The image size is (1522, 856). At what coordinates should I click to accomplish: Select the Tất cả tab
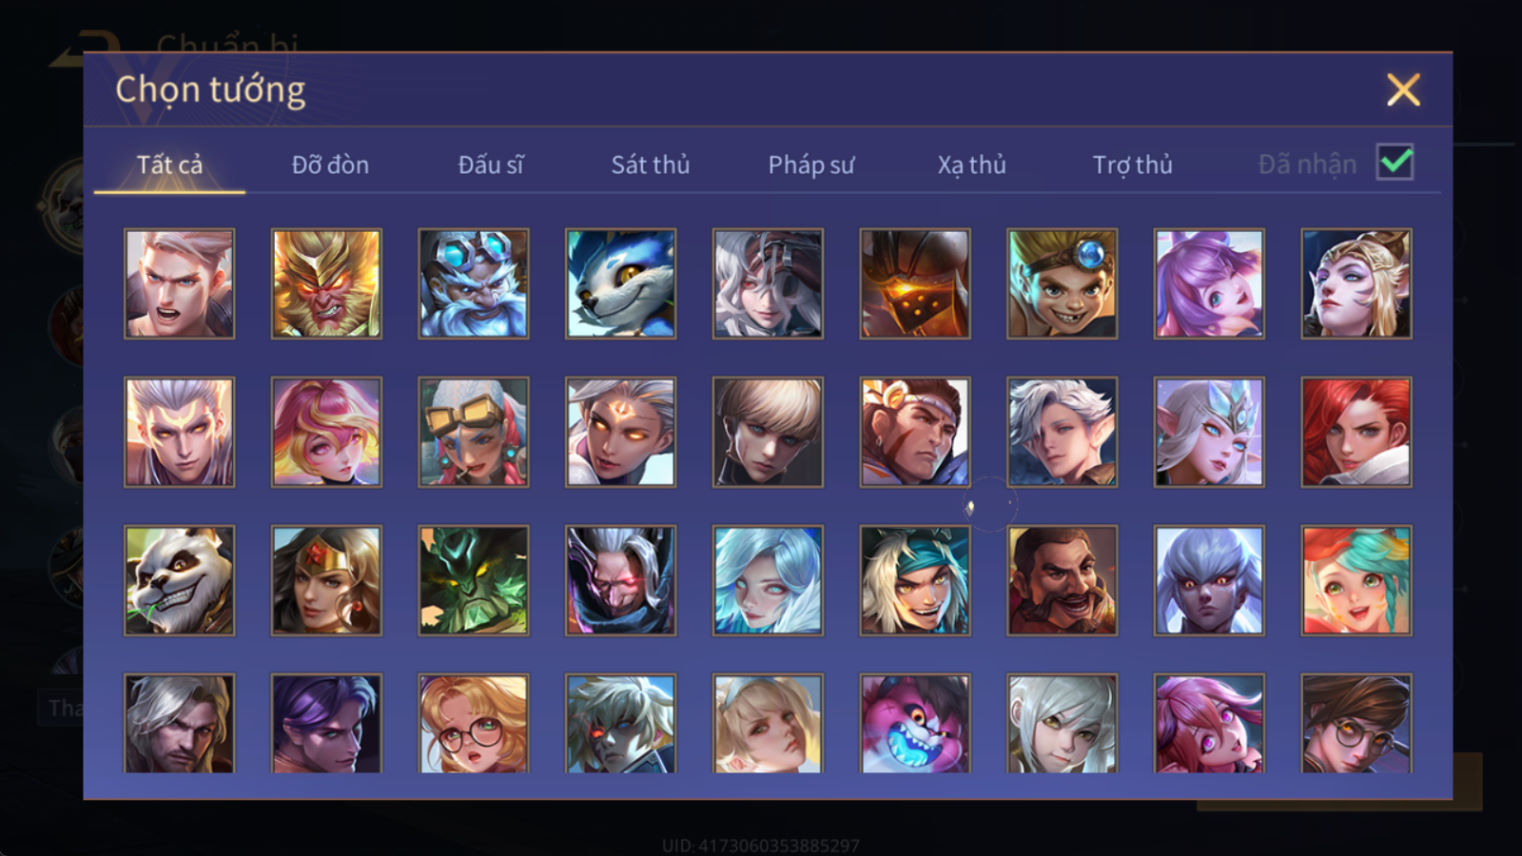(170, 165)
